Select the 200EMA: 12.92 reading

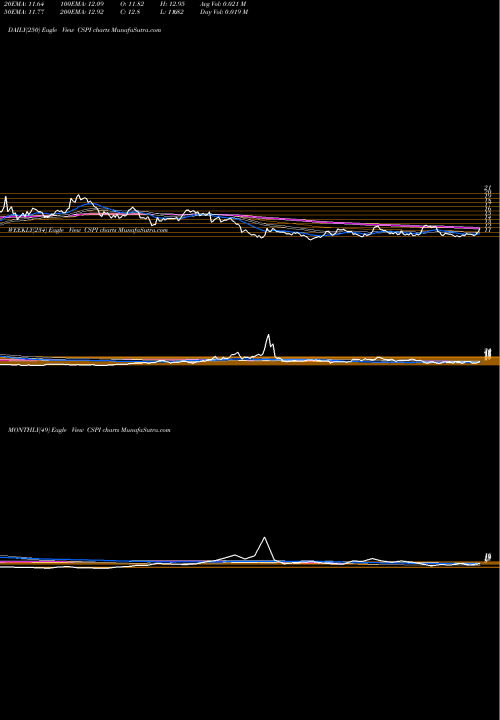pyautogui.click(x=83, y=12)
